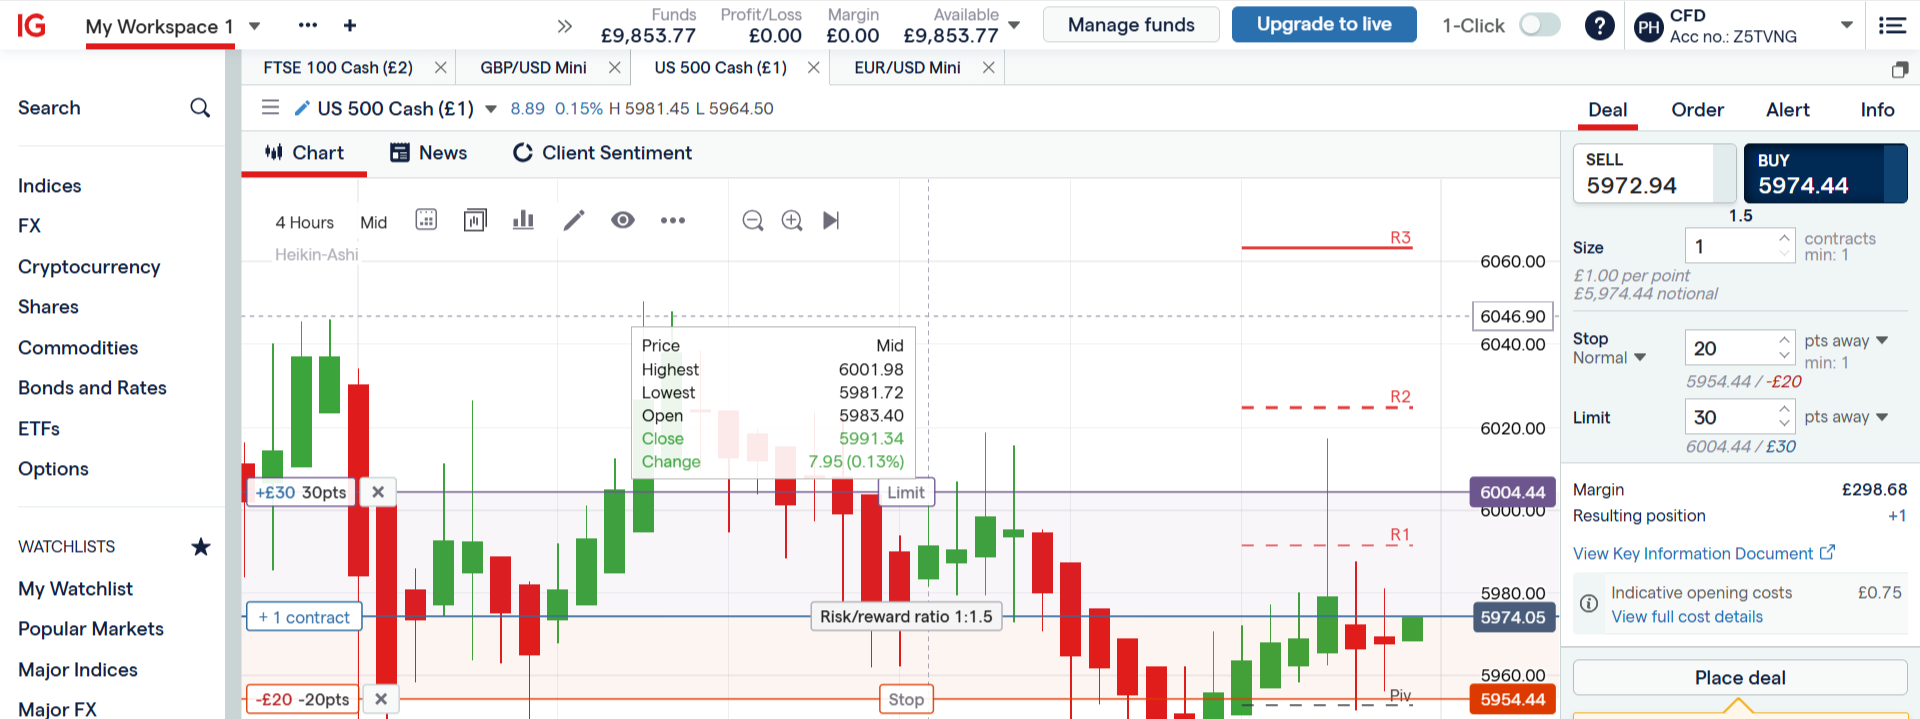The height and width of the screenshot is (719, 1920).
Task: Open the Client Sentiment tab
Action: tap(602, 153)
